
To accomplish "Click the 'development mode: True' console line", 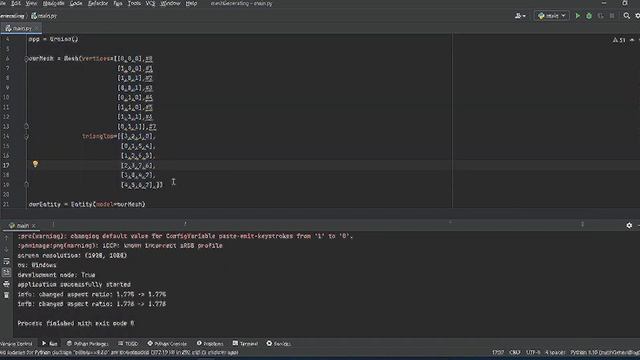I will (x=56, y=275).
